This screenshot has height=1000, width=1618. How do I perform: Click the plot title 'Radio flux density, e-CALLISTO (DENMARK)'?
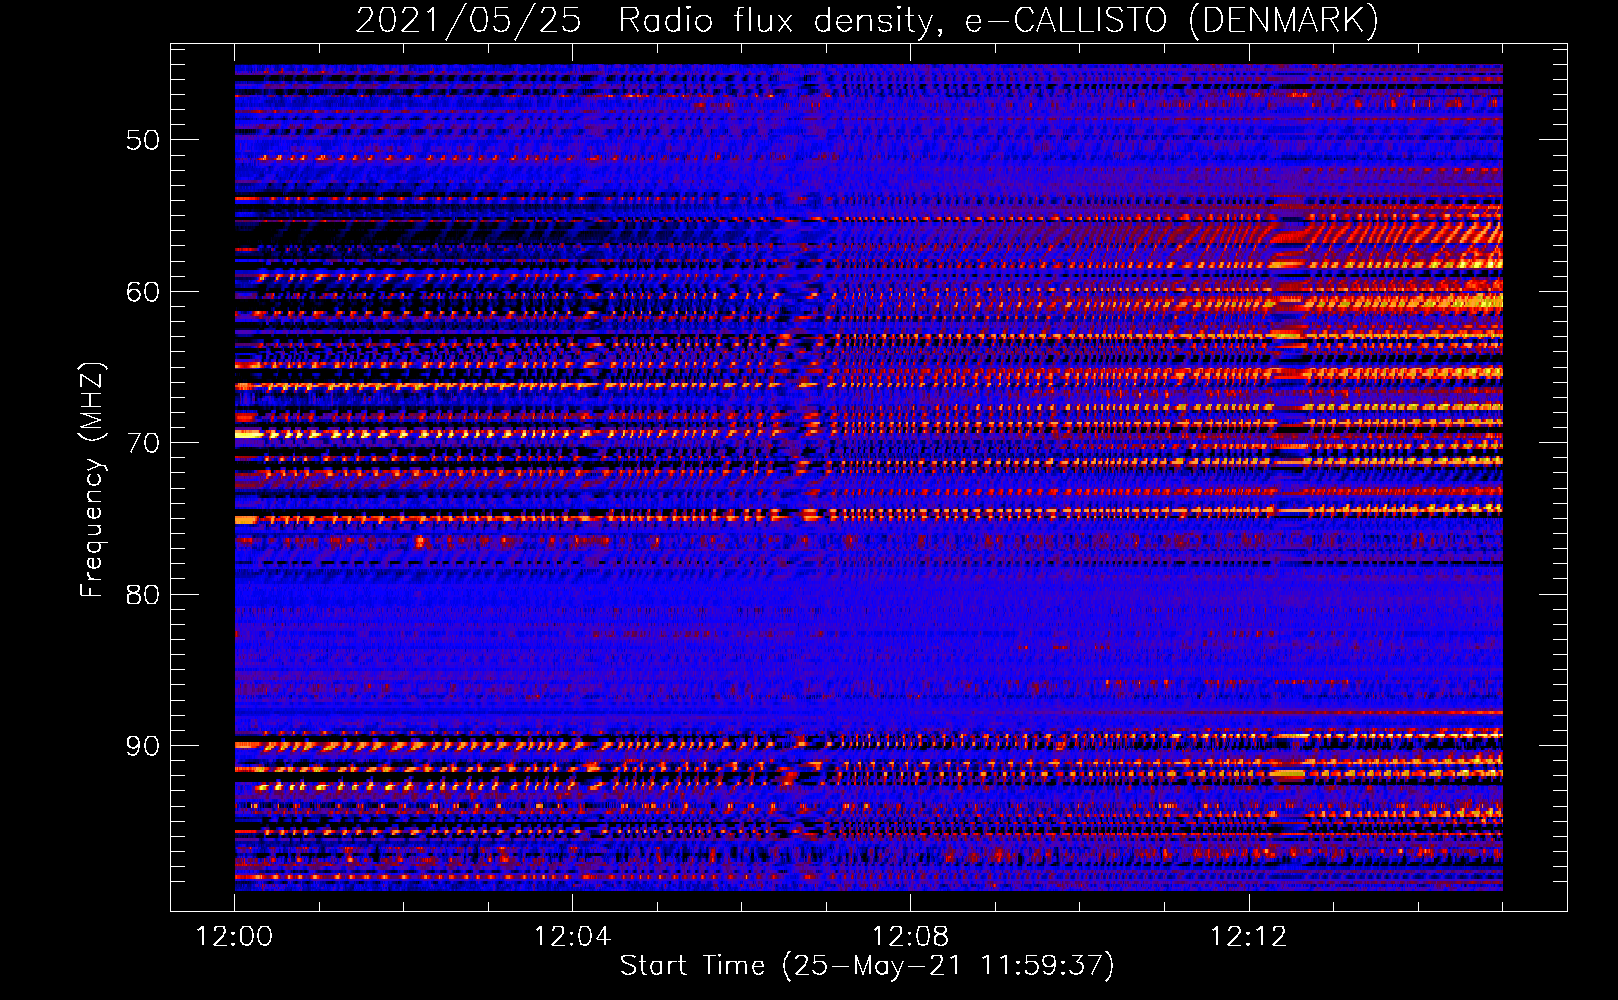998,20
